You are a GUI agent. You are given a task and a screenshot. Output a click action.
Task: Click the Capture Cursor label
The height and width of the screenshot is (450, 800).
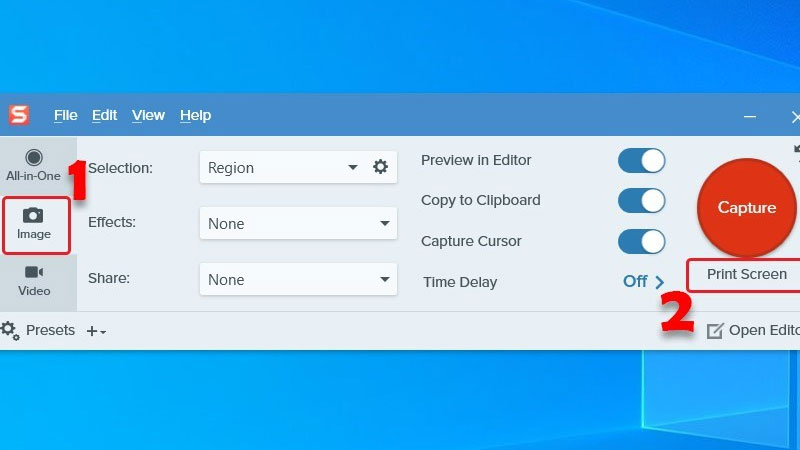[x=471, y=241]
